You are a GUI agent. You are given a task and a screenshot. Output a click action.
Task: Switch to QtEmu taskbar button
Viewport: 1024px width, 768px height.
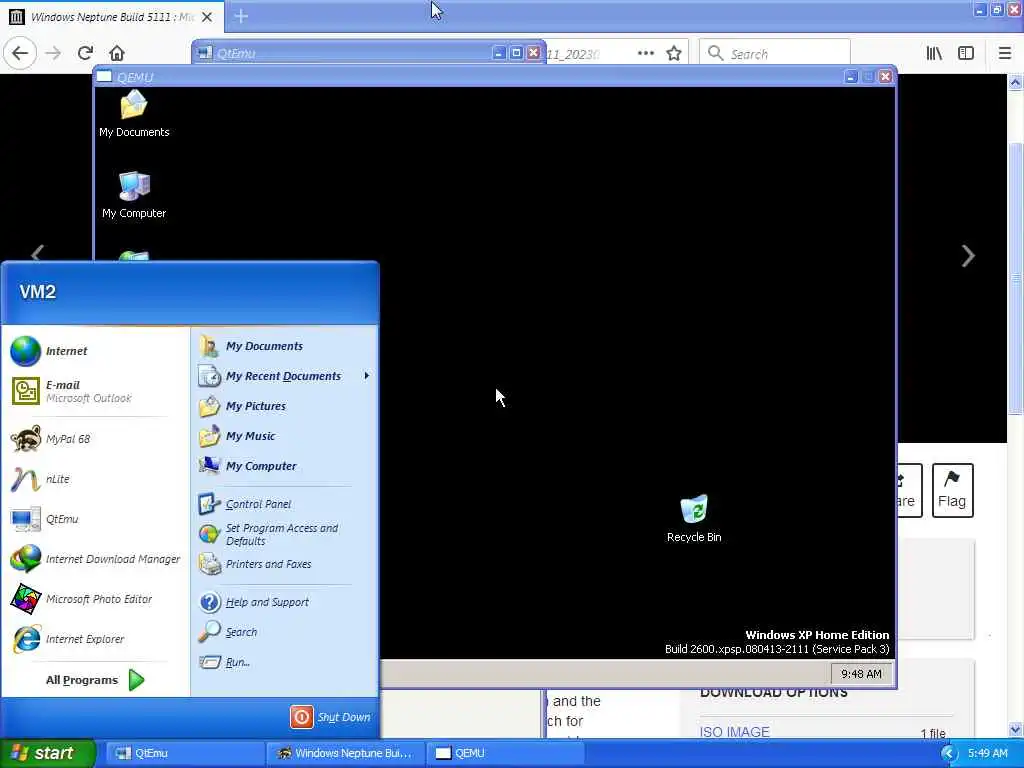tap(184, 753)
